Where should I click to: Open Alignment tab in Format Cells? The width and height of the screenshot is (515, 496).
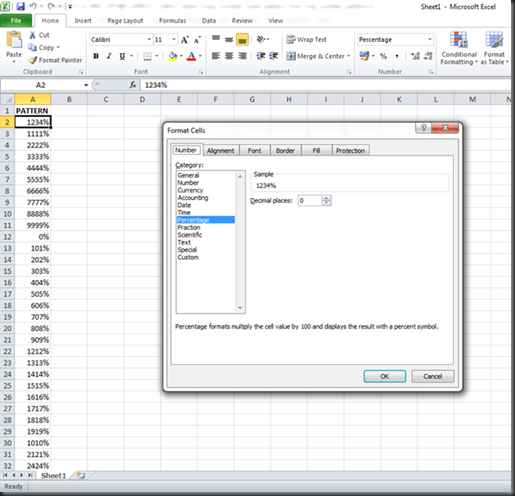(x=220, y=151)
